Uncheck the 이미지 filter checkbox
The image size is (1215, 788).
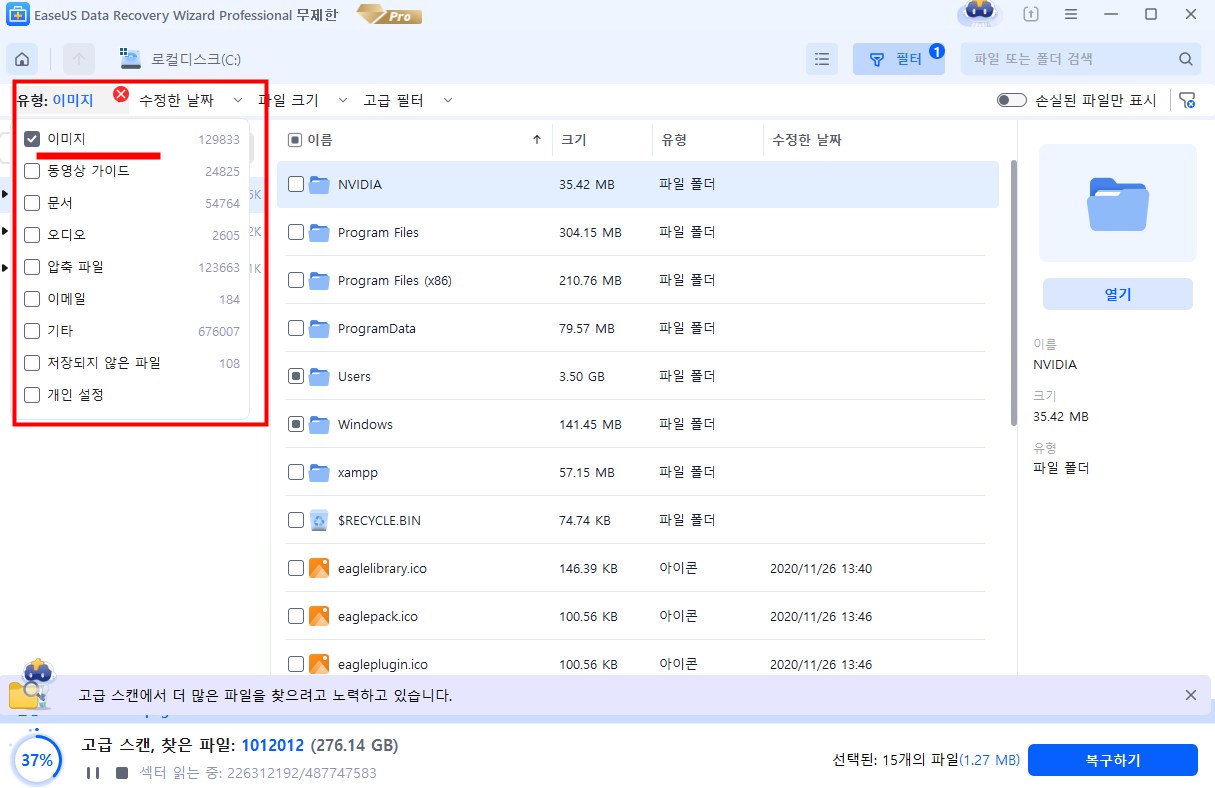coord(32,139)
